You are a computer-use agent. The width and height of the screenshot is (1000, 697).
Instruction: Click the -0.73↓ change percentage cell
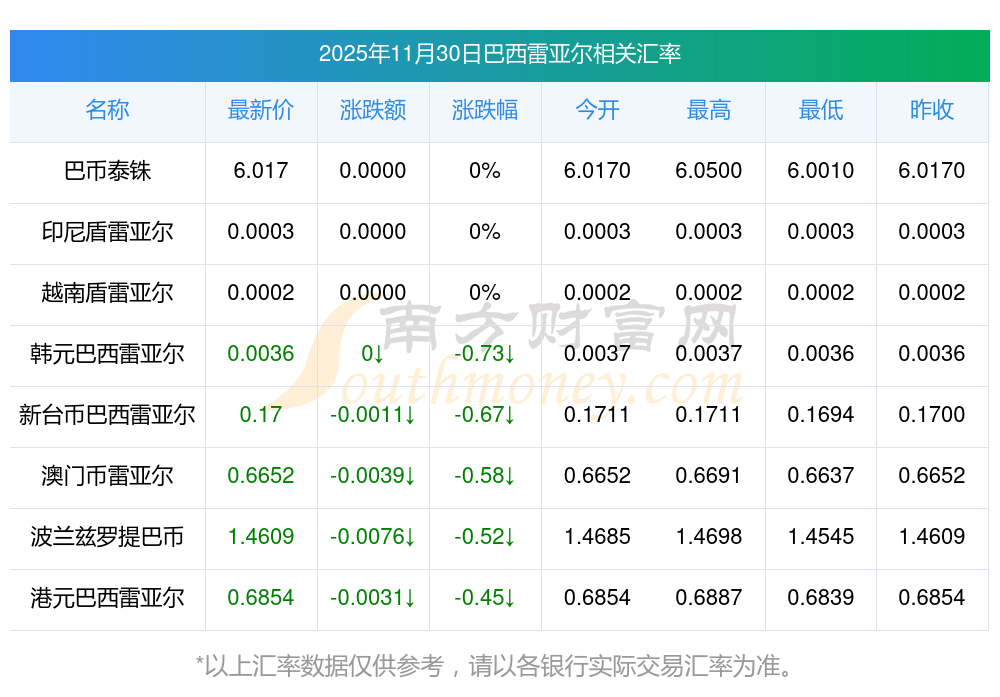pos(485,354)
